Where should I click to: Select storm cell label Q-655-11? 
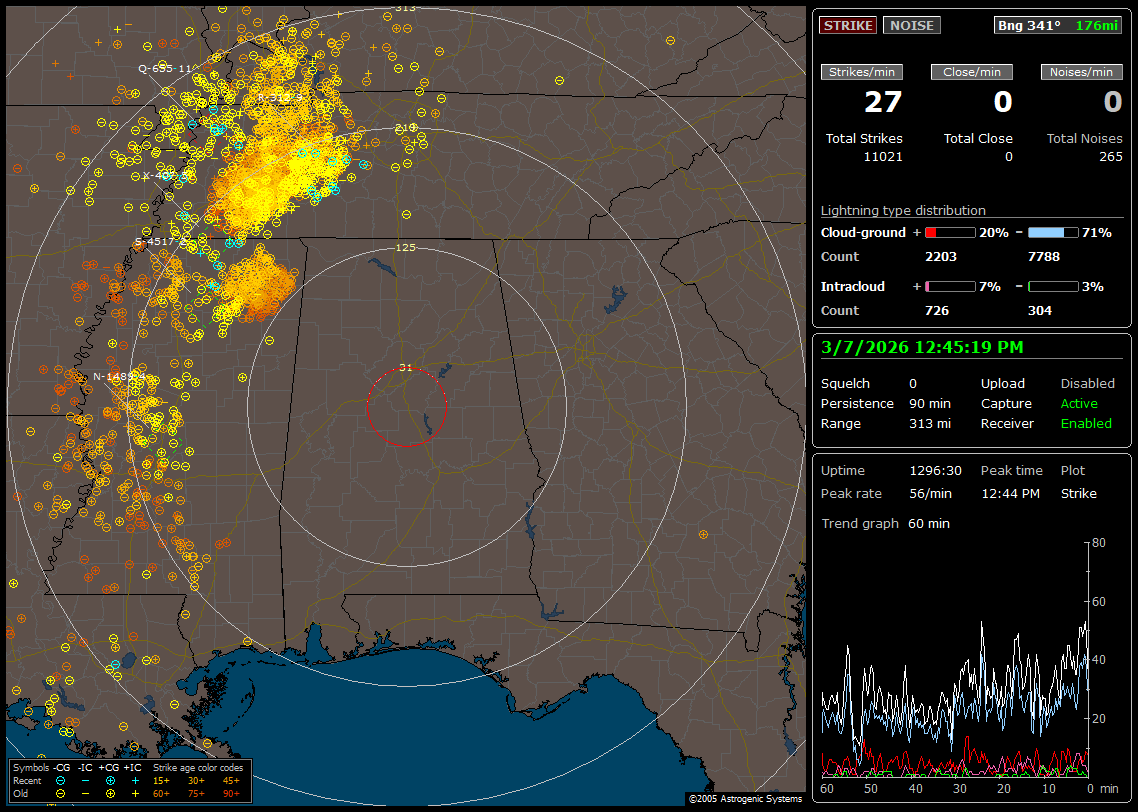tap(164, 69)
